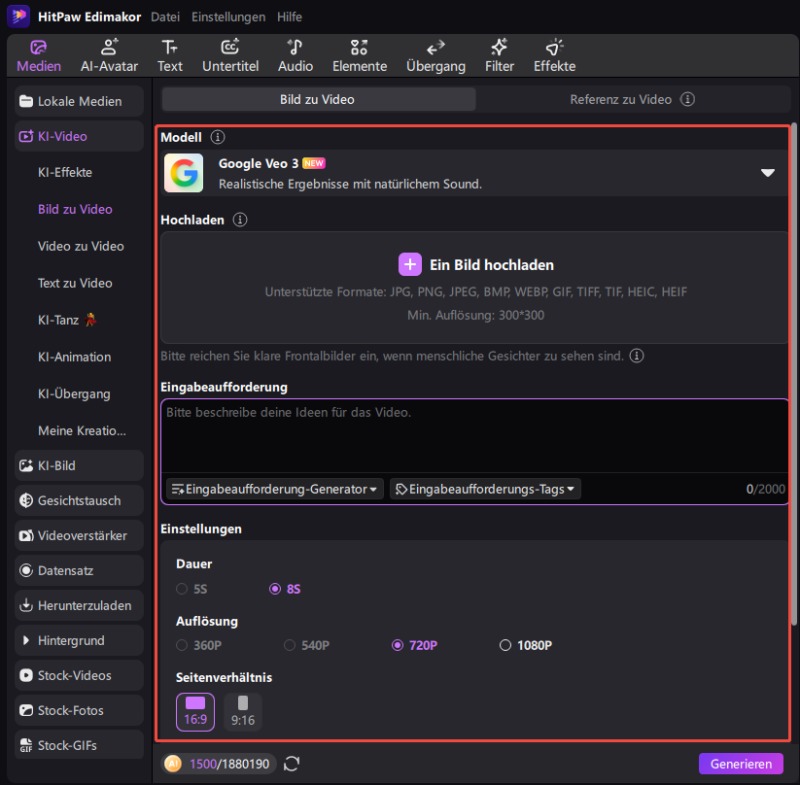
Task: Open the Hilfe menu
Action: click(x=289, y=17)
